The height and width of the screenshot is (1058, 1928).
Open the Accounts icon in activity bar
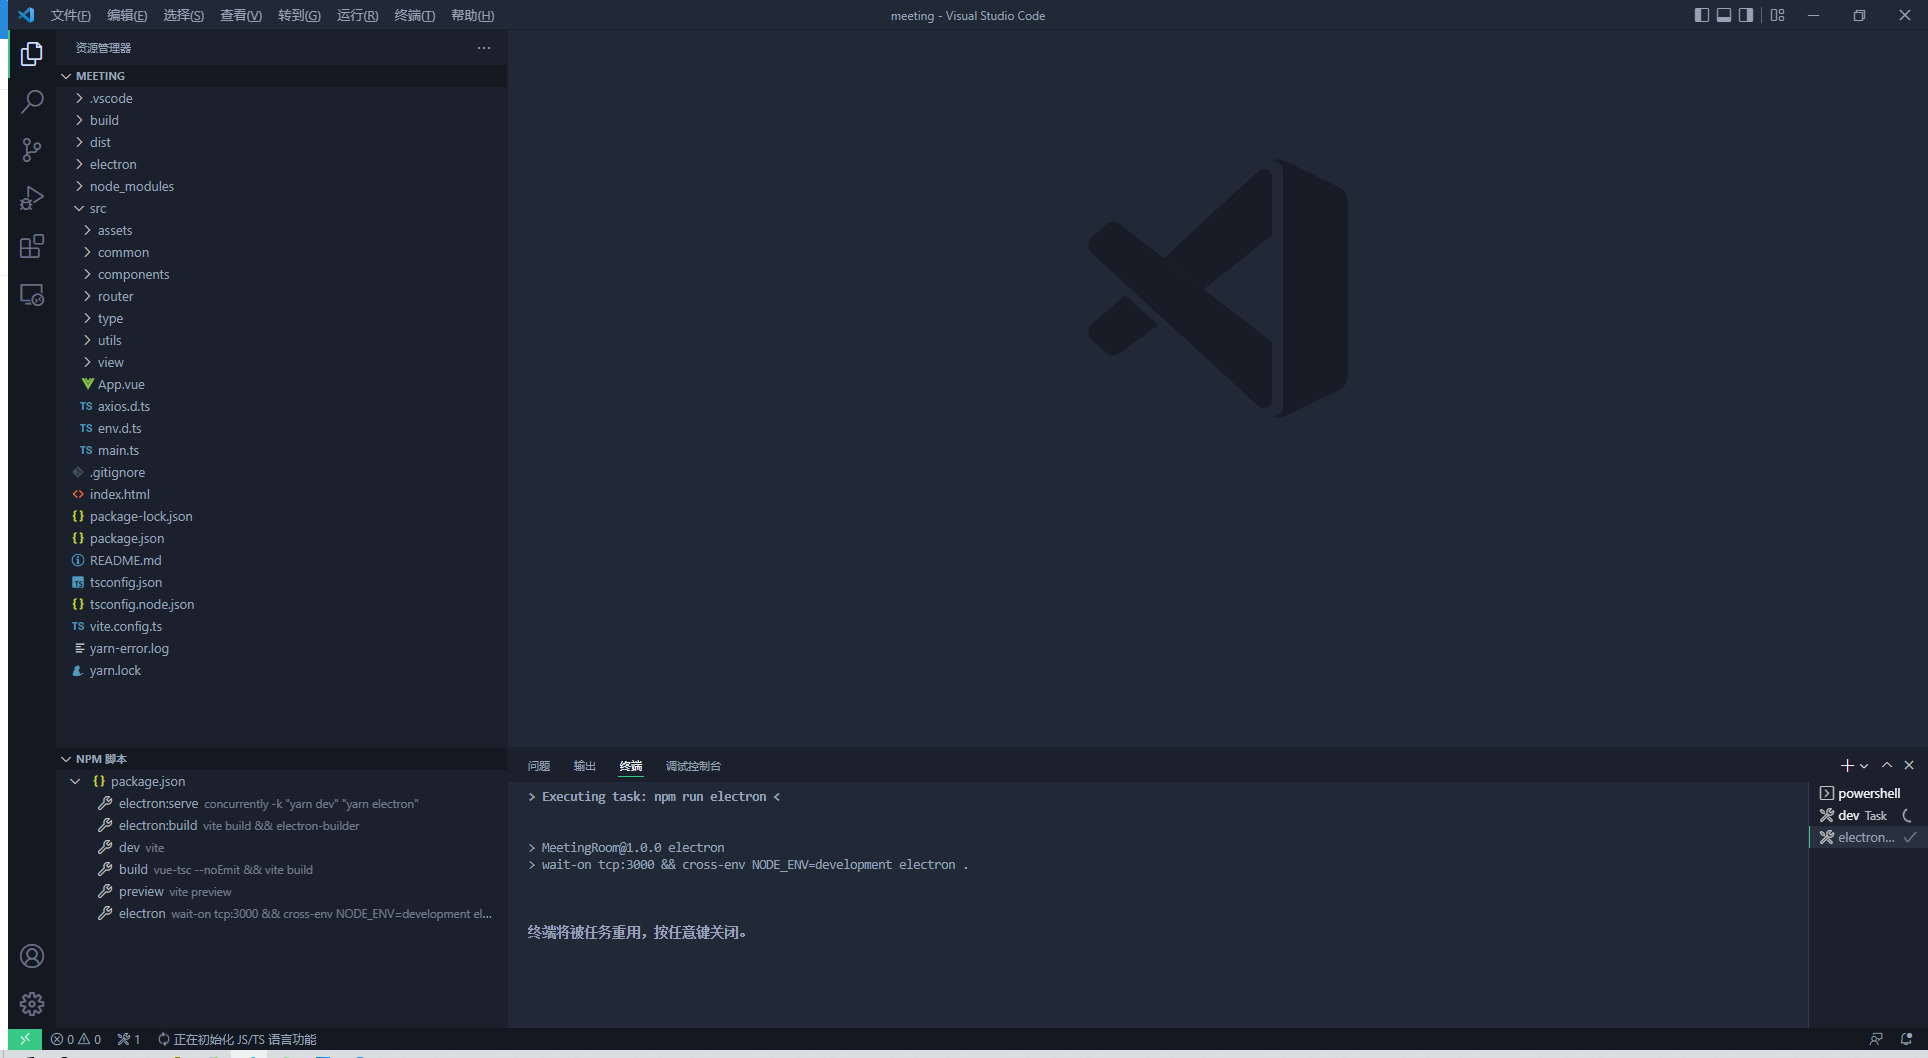(x=32, y=956)
